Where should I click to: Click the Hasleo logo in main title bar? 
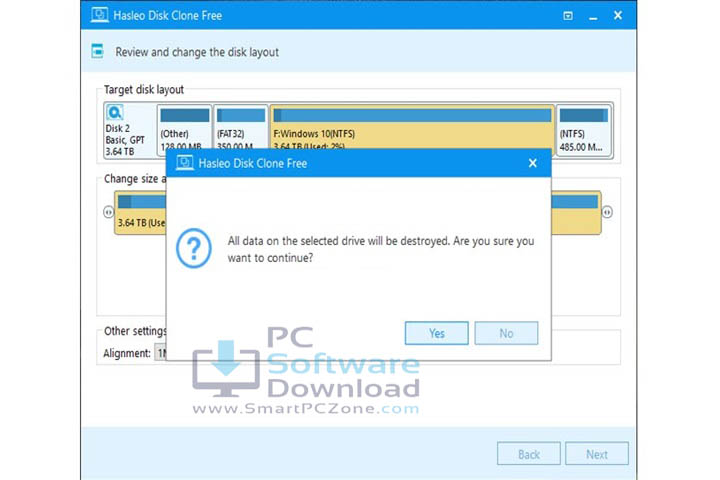coord(99,15)
